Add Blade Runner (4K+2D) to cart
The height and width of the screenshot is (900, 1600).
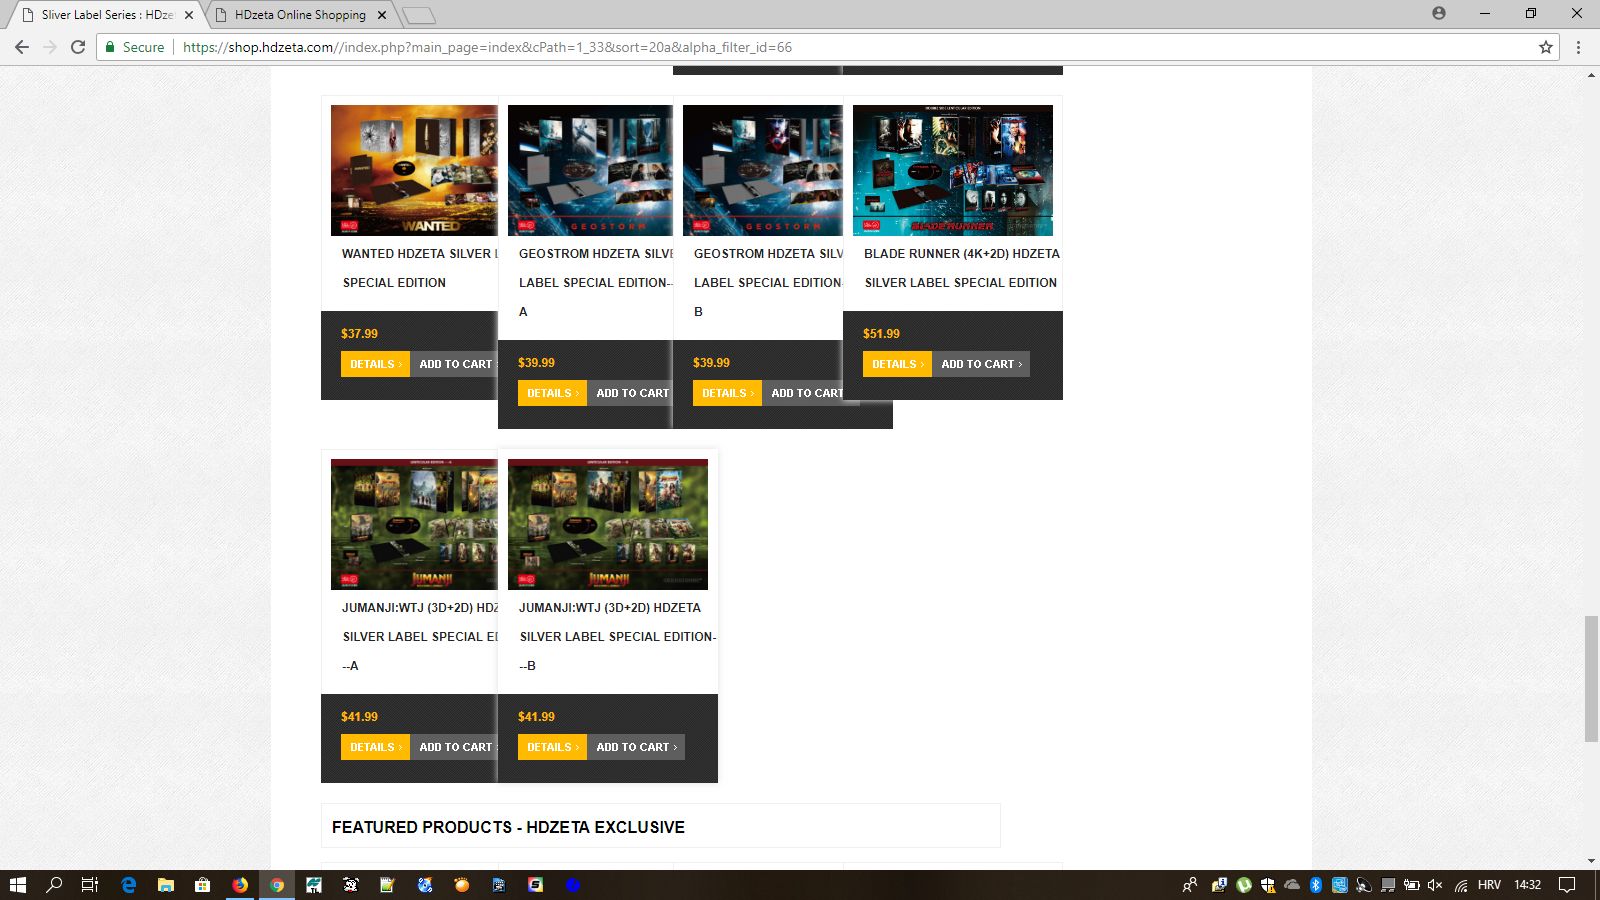(x=981, y=364)
